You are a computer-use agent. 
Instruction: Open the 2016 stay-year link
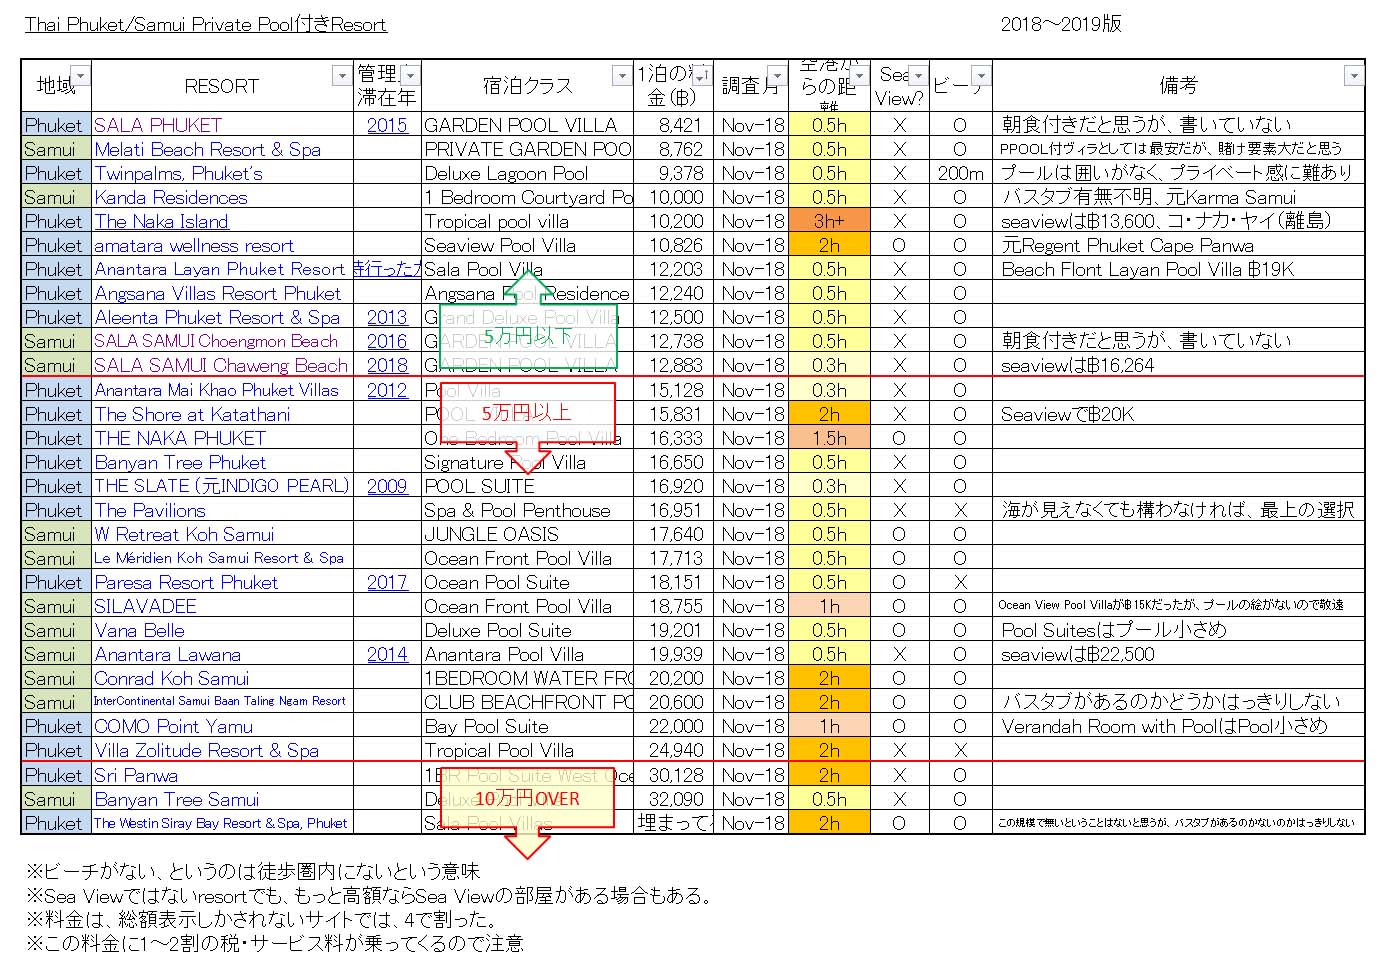(x=387, y=341)
